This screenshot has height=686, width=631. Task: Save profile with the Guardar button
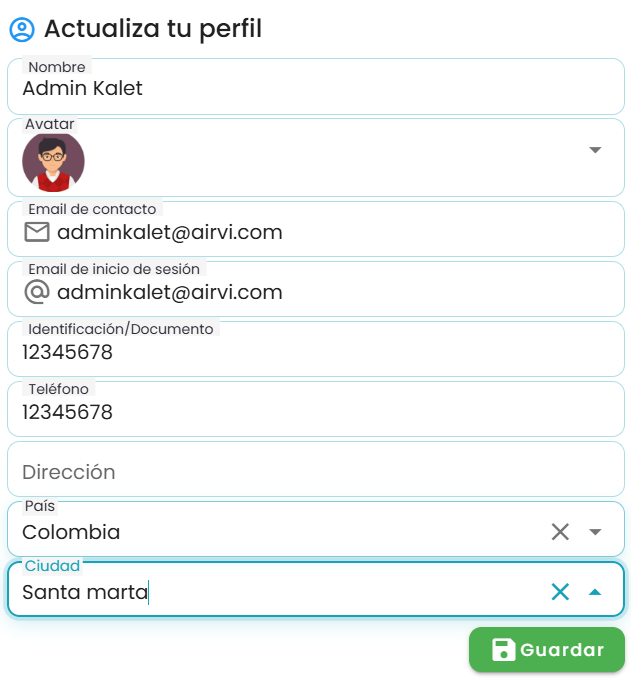pos(547,650)
